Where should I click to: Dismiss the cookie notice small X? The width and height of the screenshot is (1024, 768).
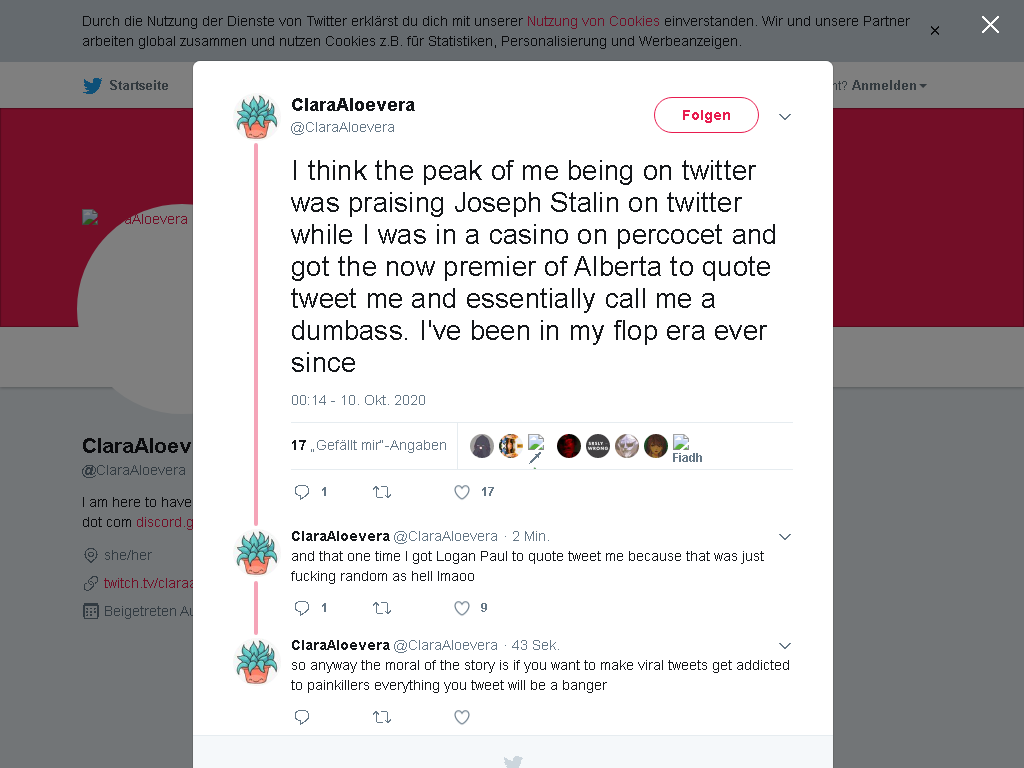935,31
